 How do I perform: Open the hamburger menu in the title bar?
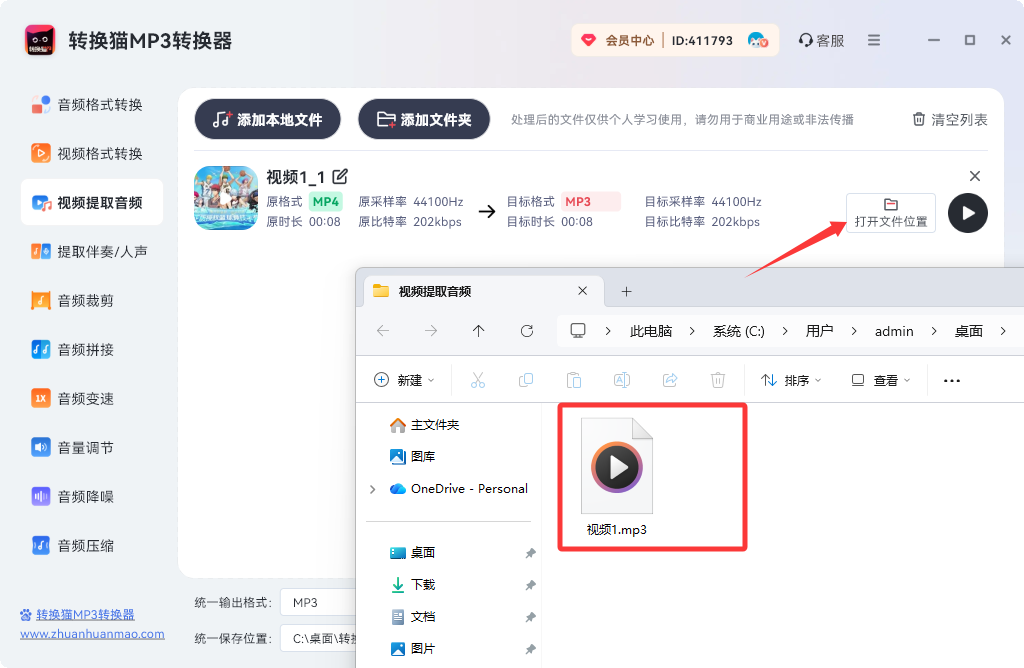[x=873, y=39]
